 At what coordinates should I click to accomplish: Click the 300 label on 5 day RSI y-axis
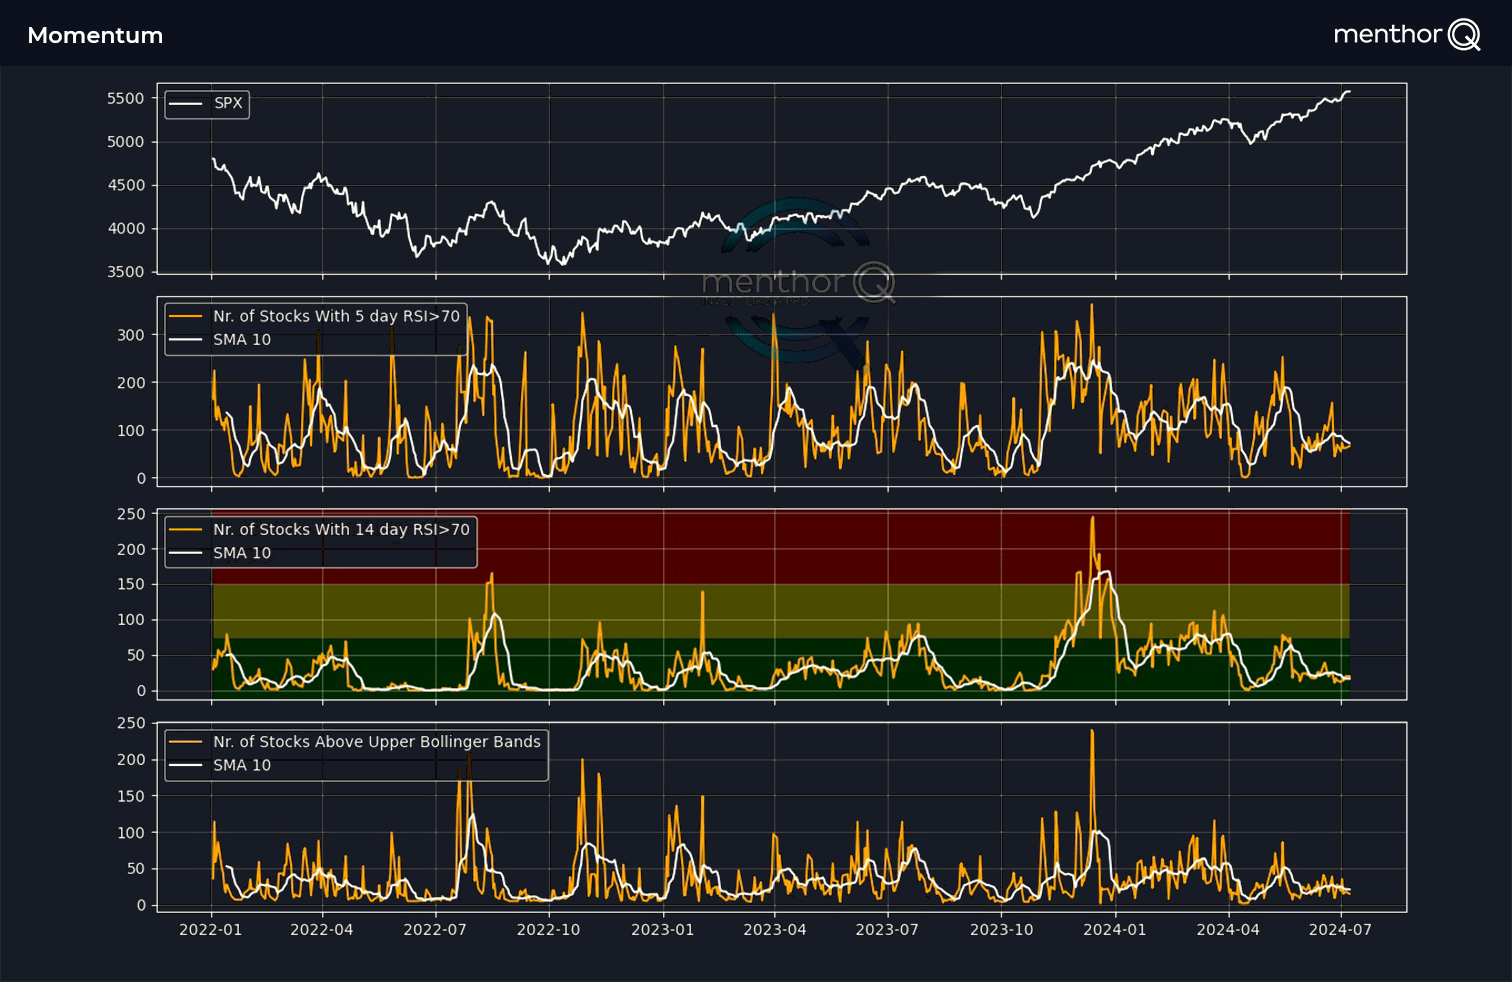131,335
